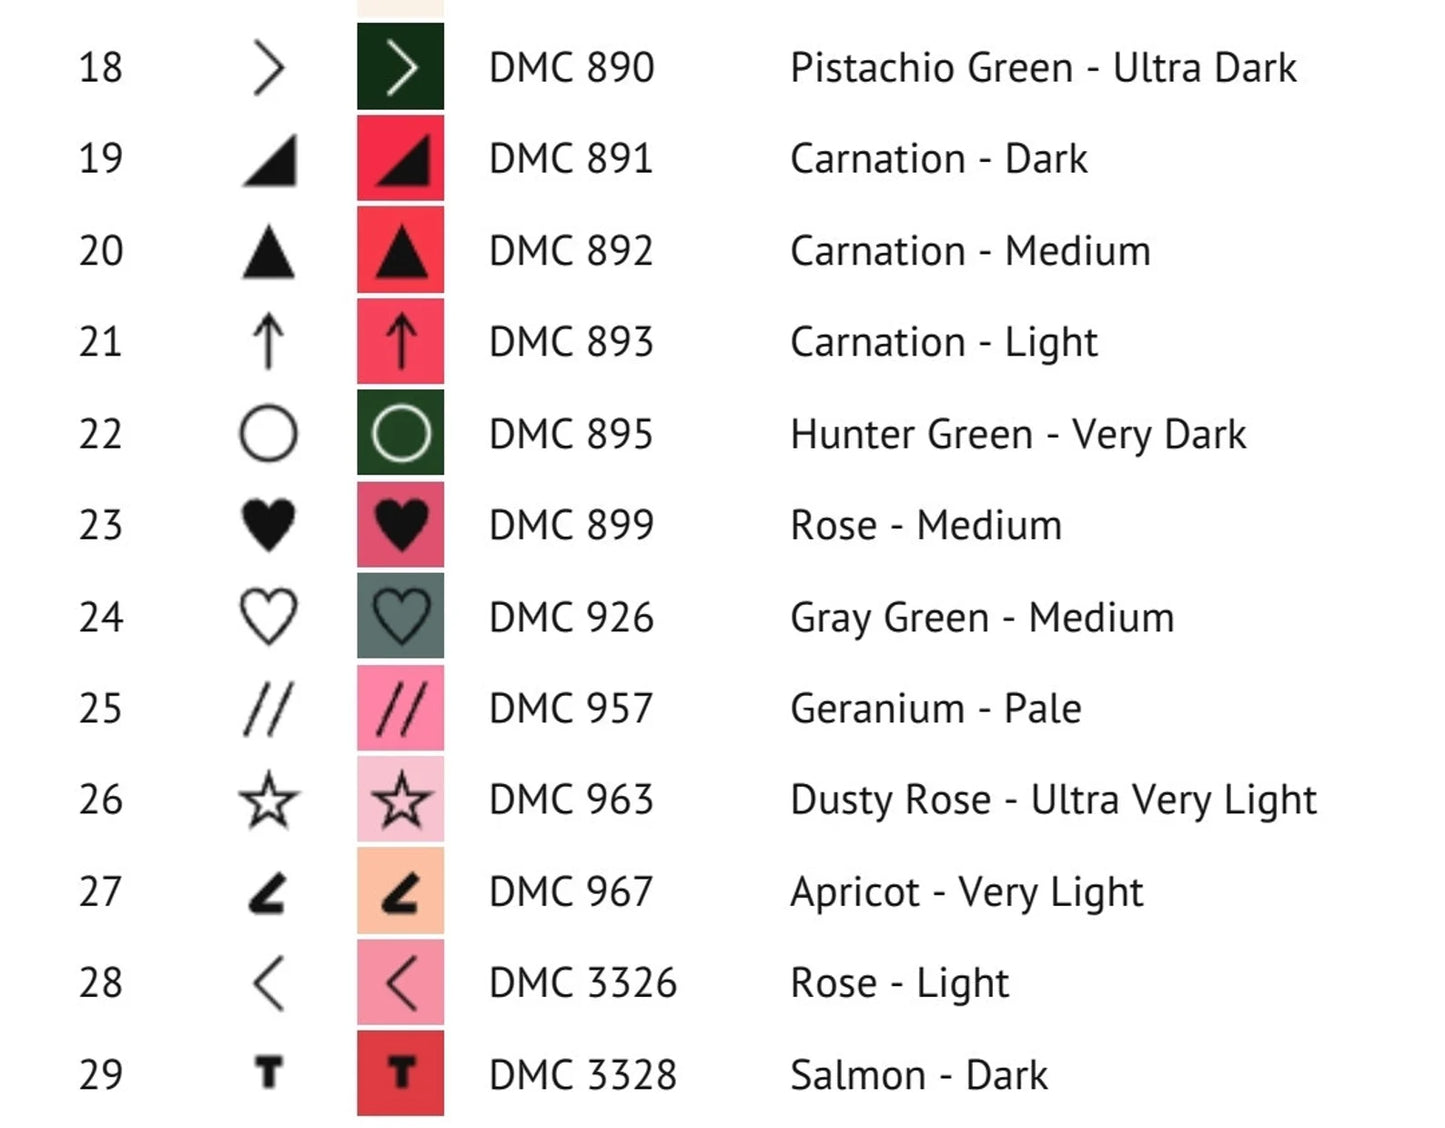Select the Hunter Green DMC 895 swatch
Viewport: 1445px width, 1128px height.
click(400, 434)
